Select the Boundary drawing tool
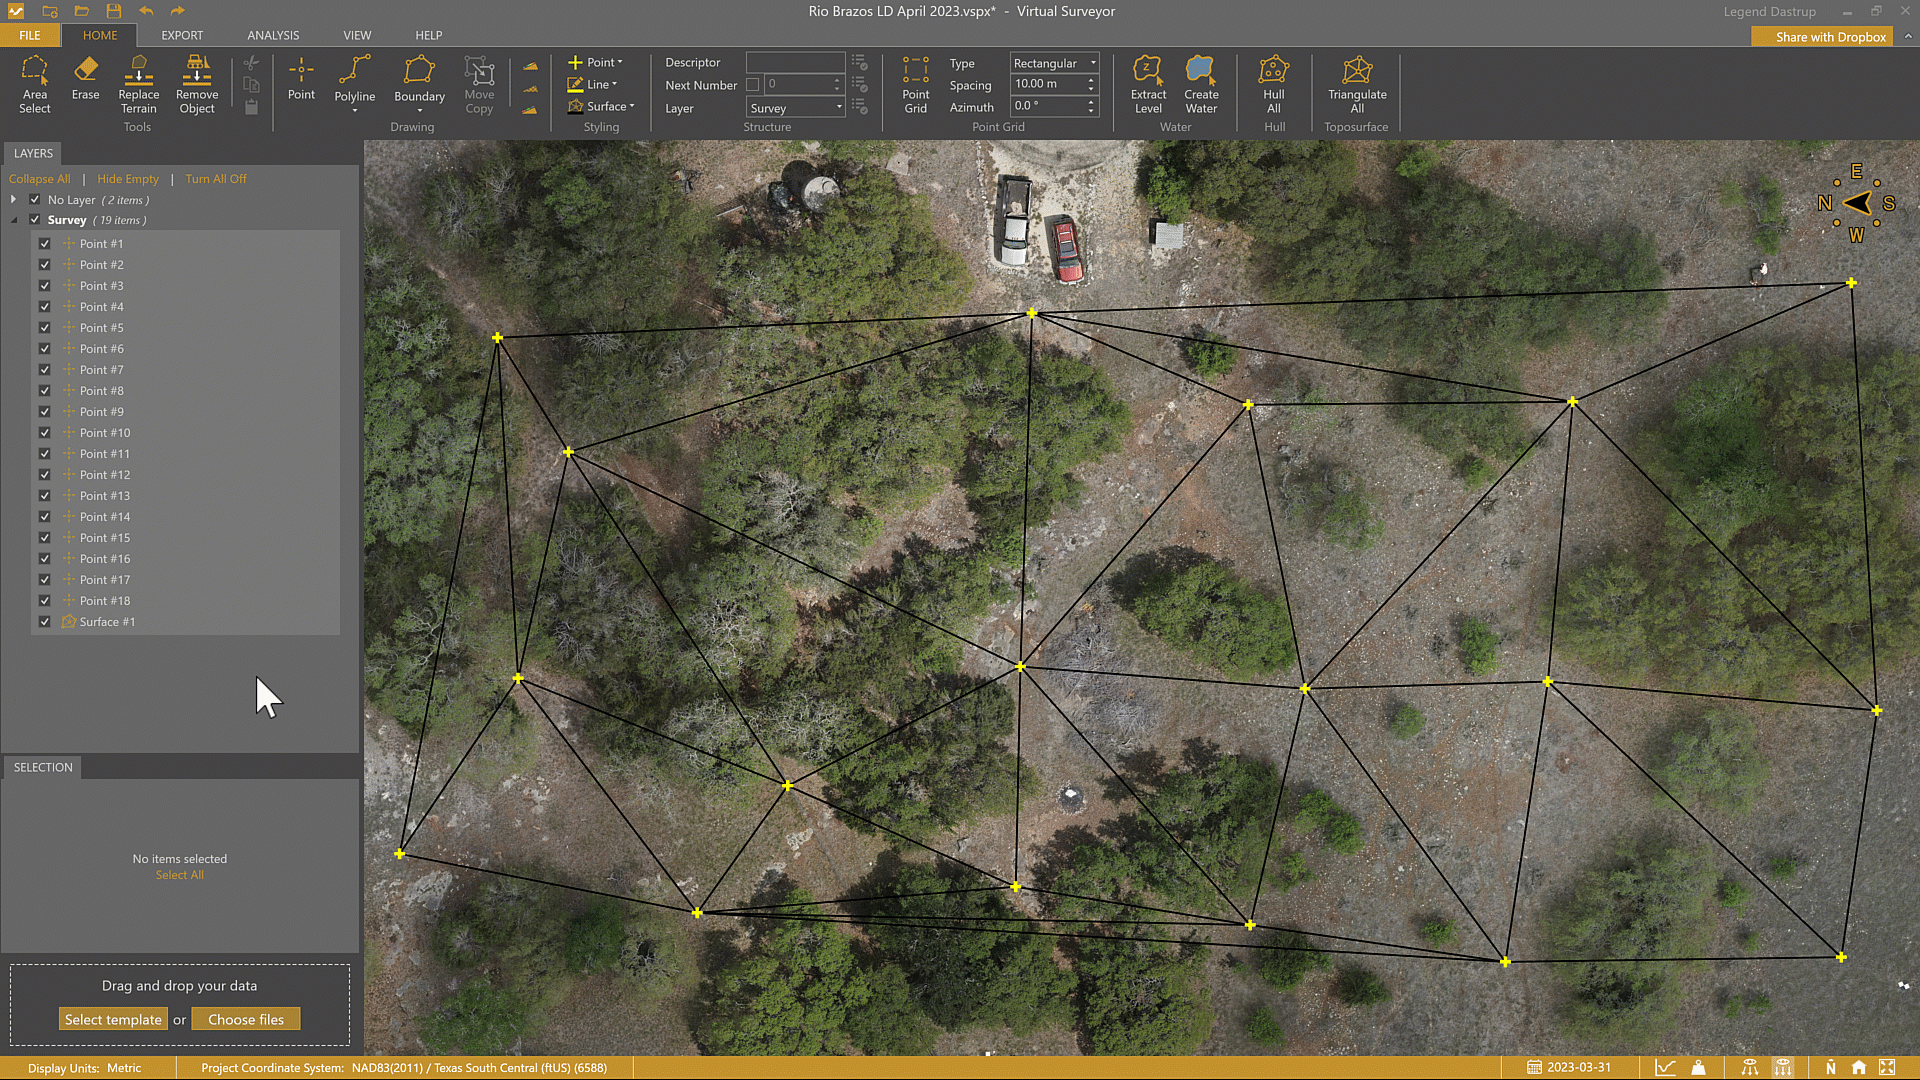 (419, 80)
